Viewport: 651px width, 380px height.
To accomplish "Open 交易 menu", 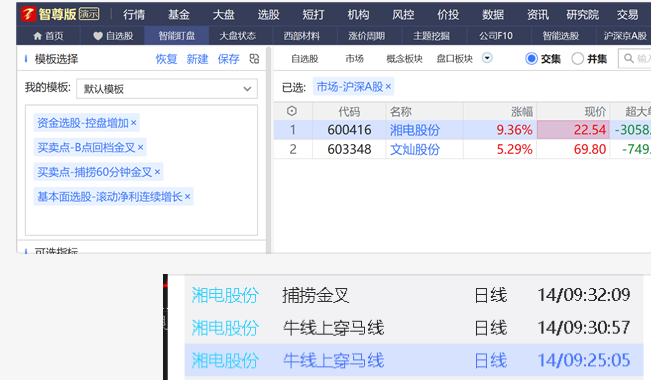I will [x=627, y=15].
